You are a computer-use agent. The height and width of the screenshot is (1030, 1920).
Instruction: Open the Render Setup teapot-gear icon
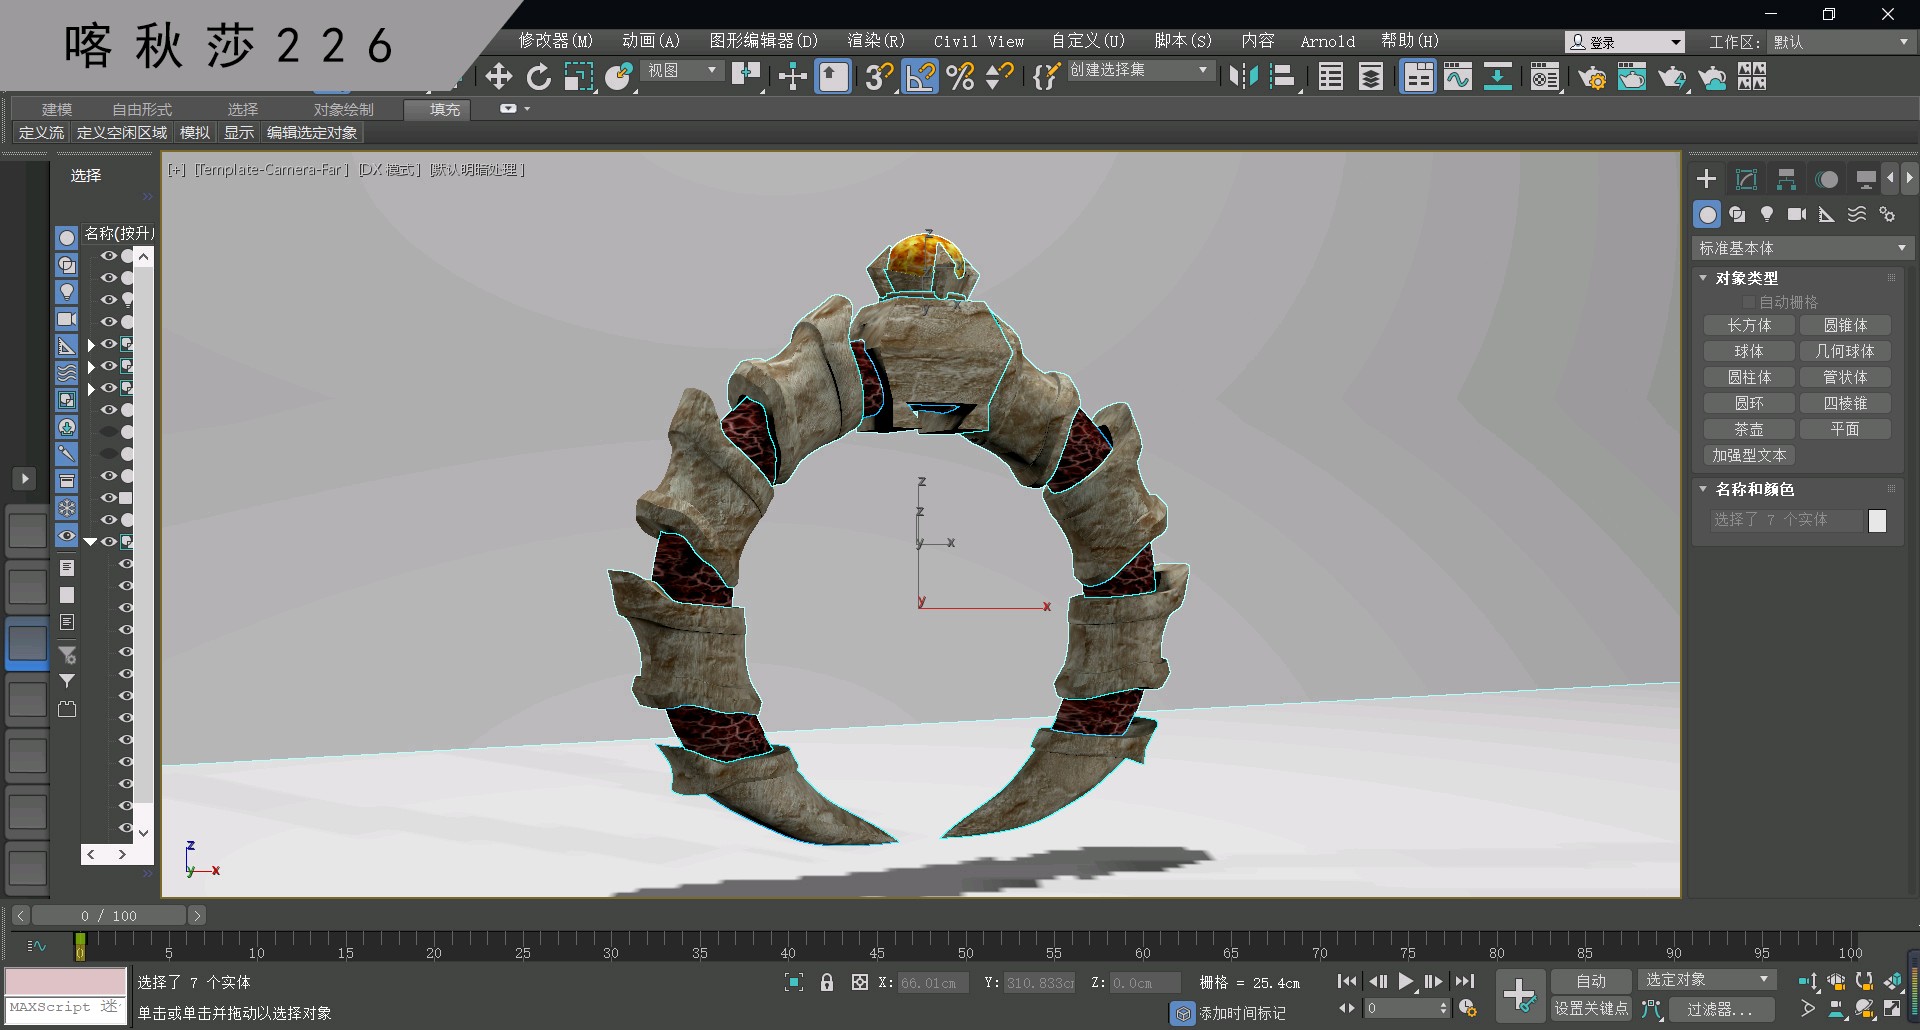tap(1592, 77)
